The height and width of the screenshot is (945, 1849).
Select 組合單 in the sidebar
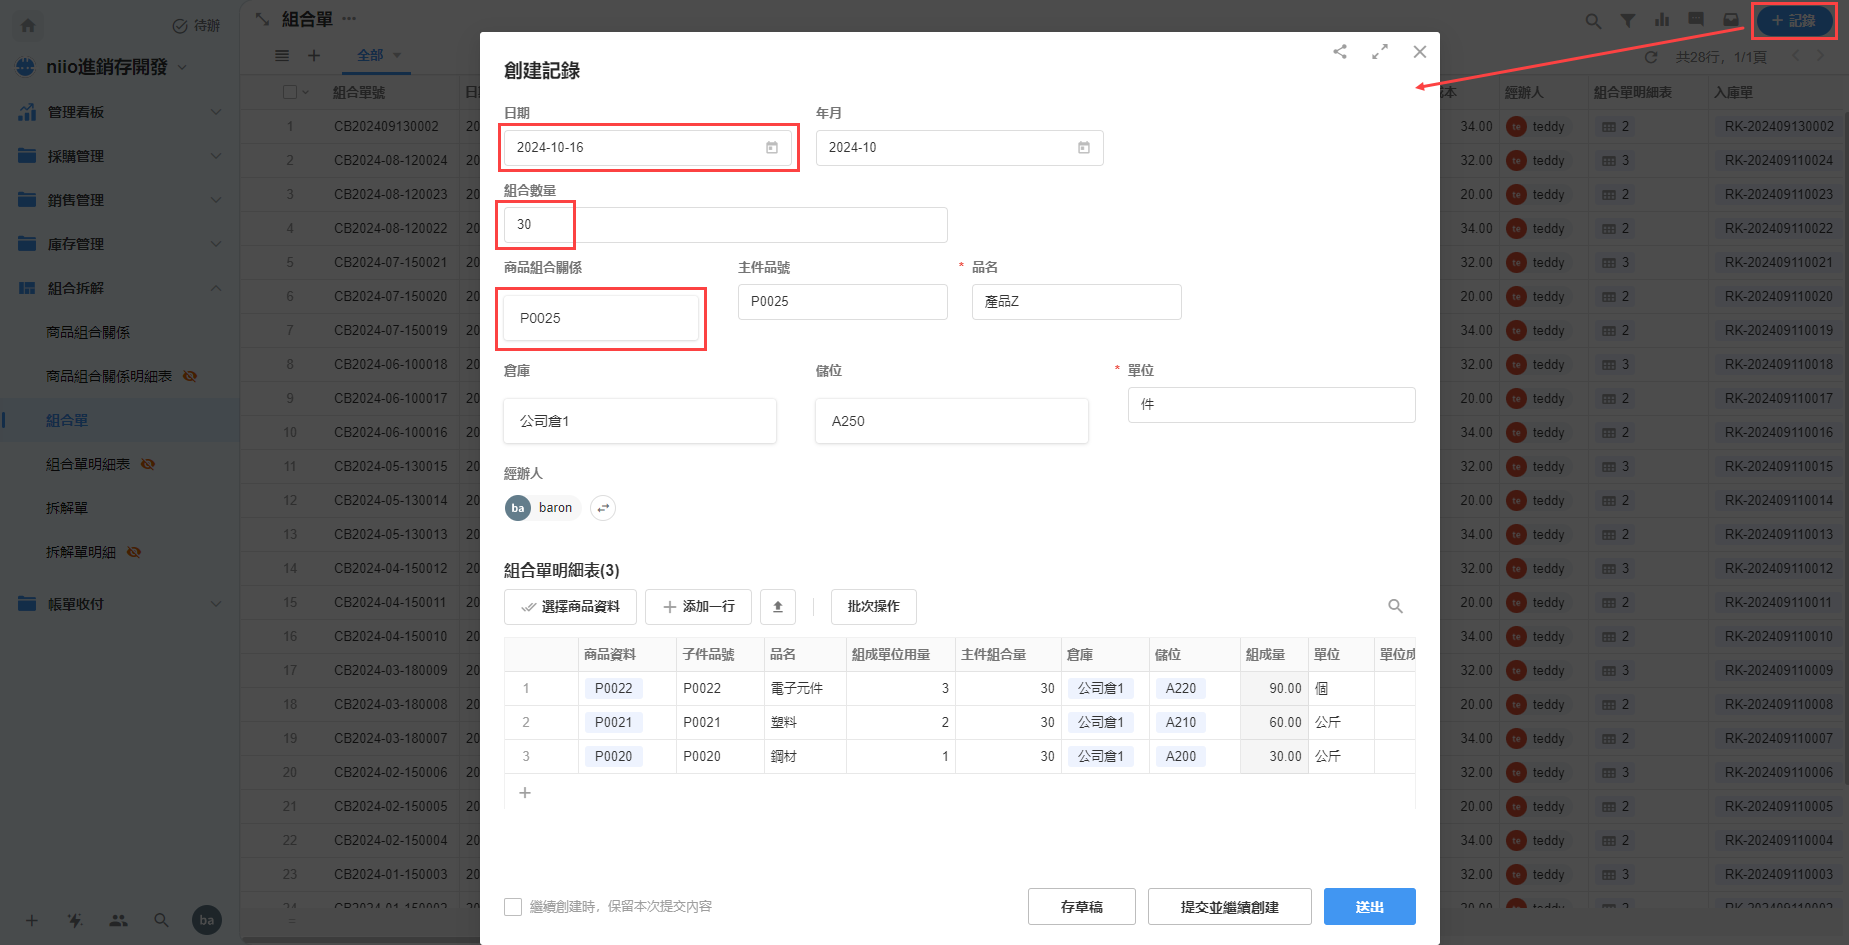tap(67, 420)
